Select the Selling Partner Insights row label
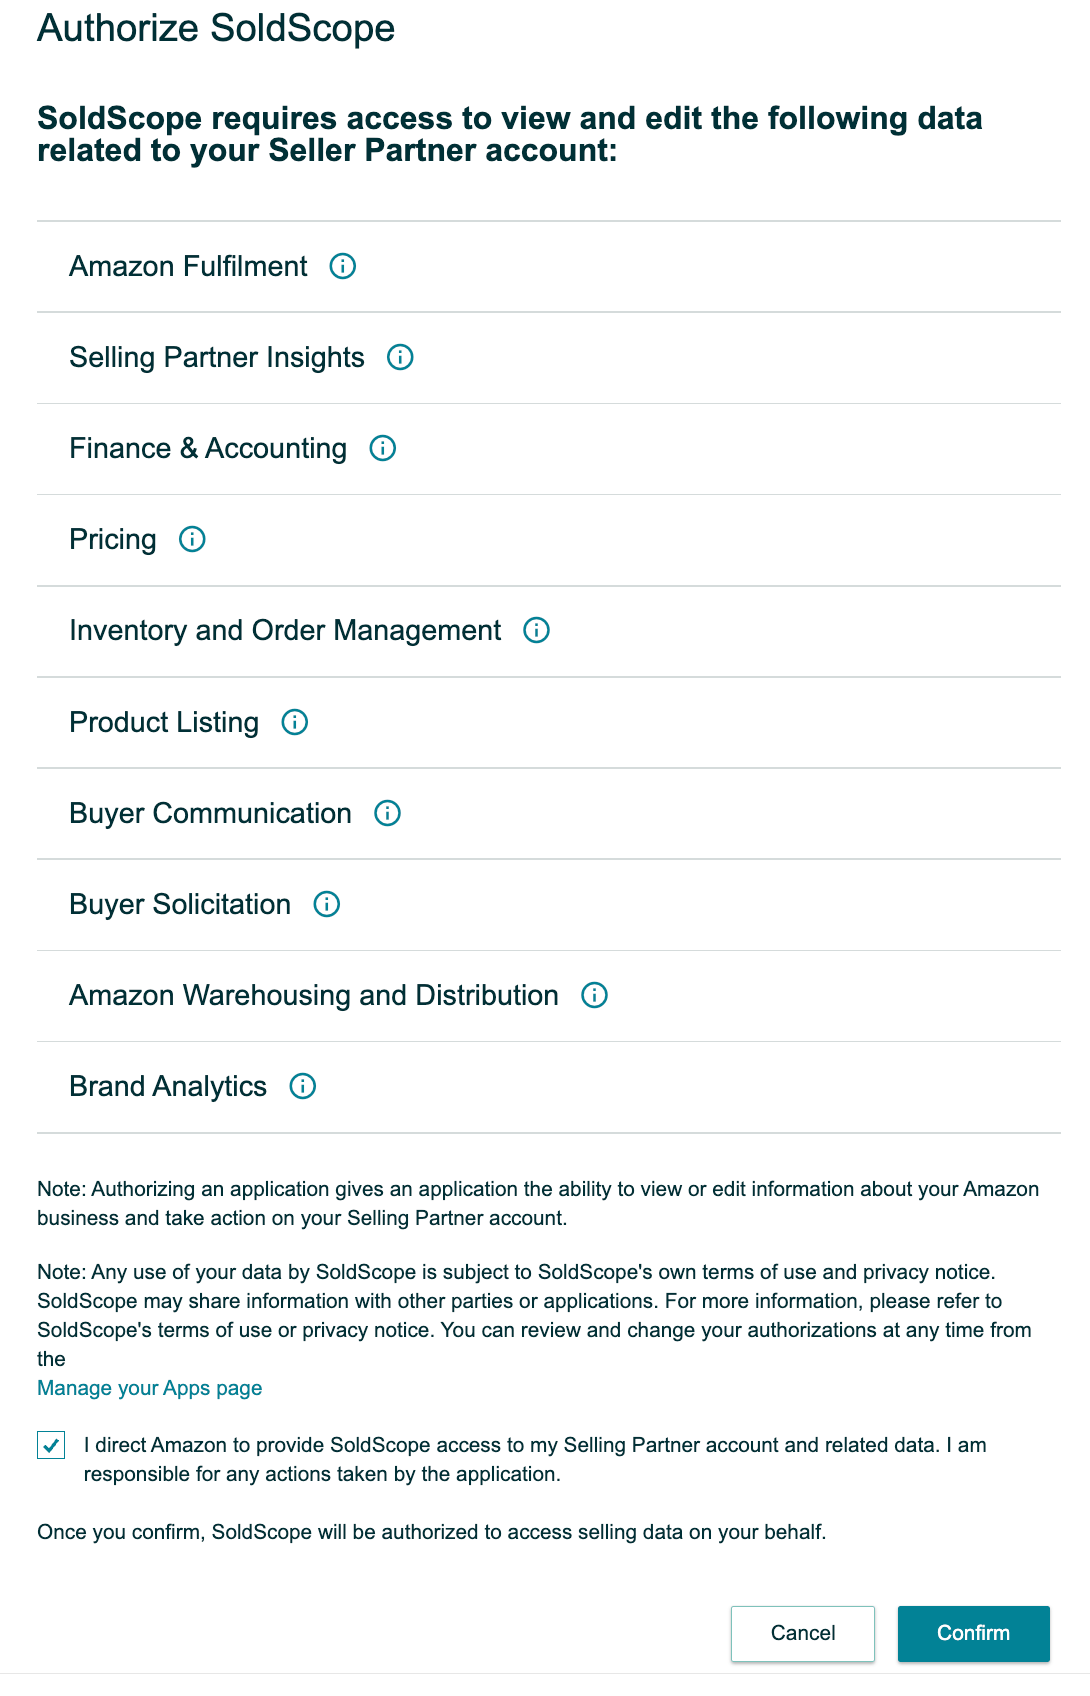1090x1696 pixels. click(217, 357)
